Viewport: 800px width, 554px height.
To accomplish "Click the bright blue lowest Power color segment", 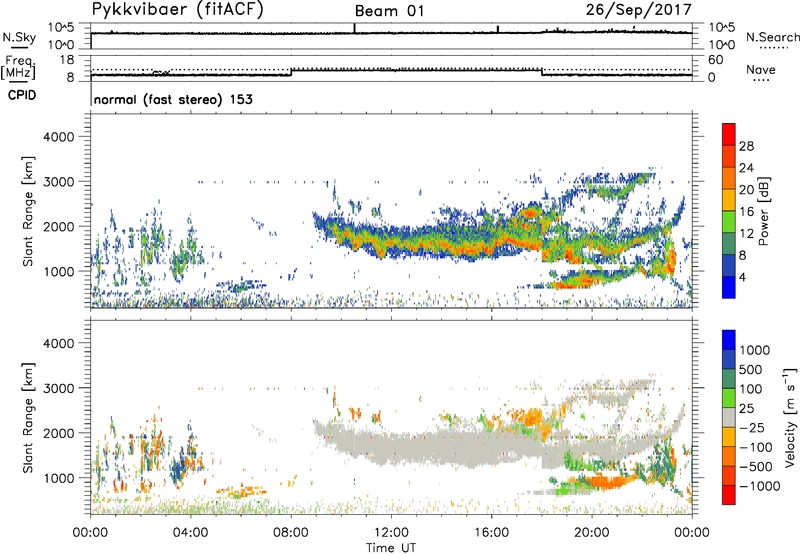I will 729,287.
